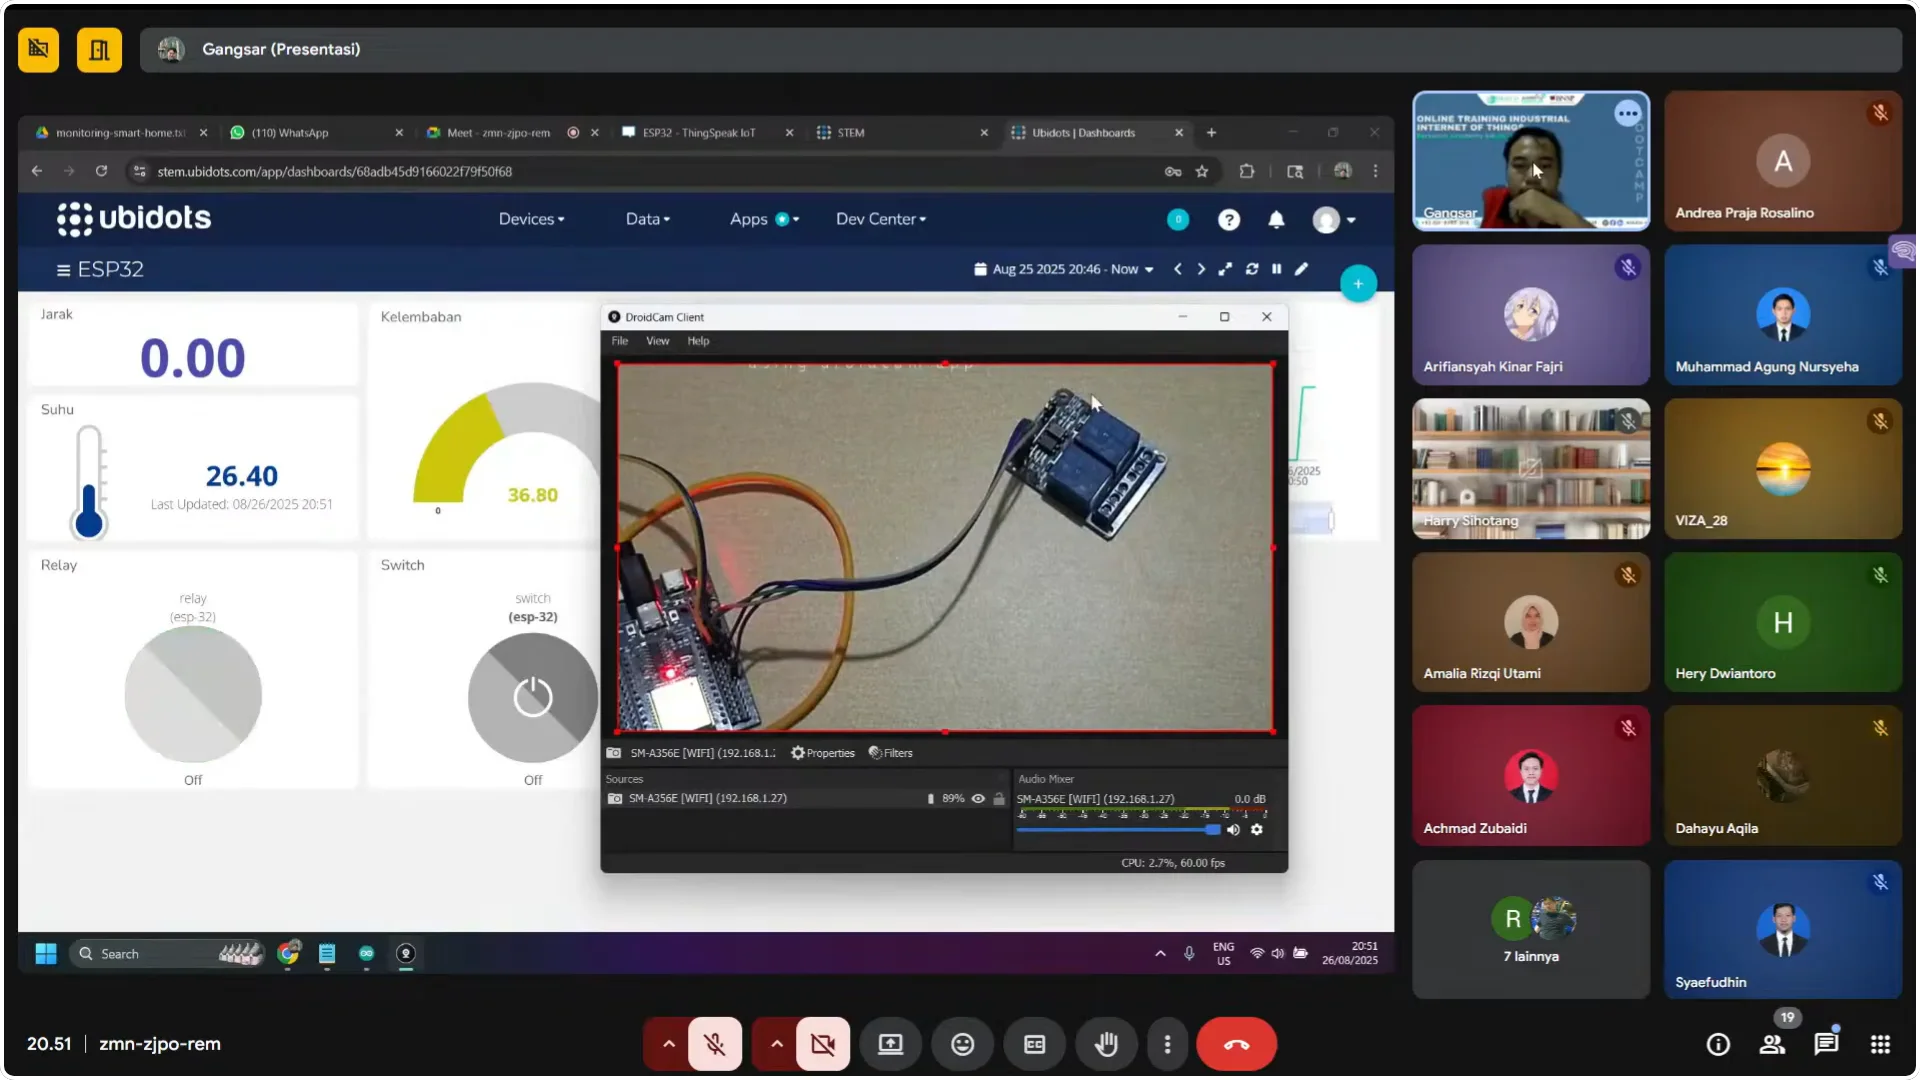Open DroidCam Help menu
Screen dimensions: 1920x1080
click(x=698, y=341)
